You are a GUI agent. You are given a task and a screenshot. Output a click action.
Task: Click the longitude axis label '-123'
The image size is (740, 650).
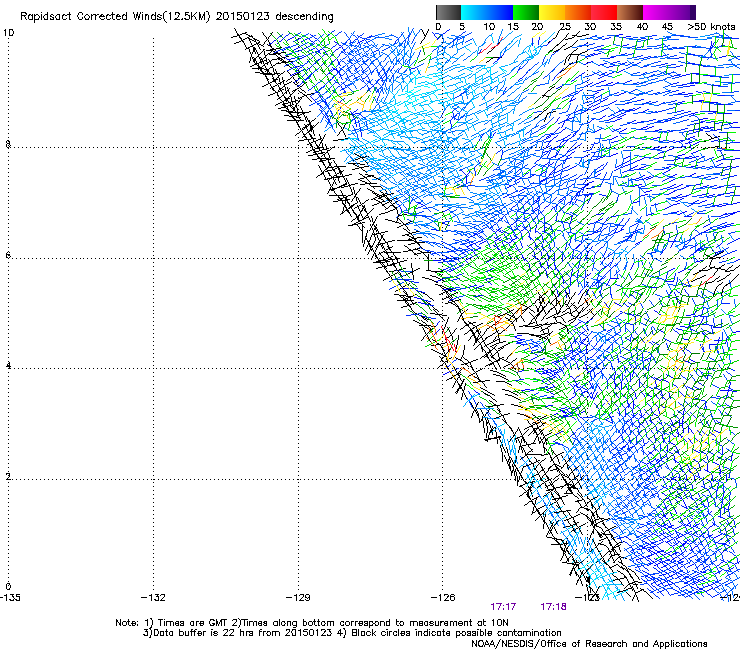click(587, 598)
